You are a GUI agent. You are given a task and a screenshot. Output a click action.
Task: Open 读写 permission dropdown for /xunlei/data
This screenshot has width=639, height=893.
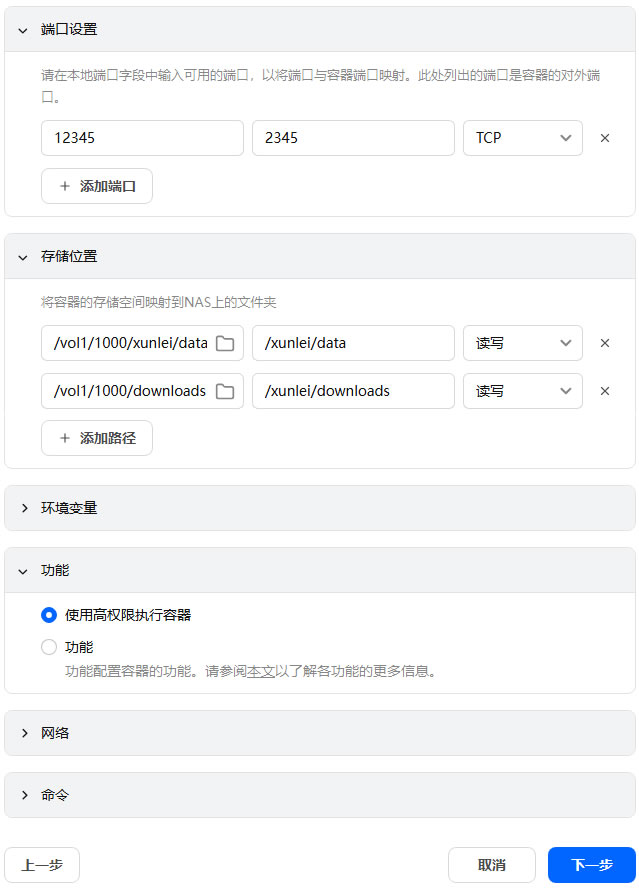click(522, 343)
